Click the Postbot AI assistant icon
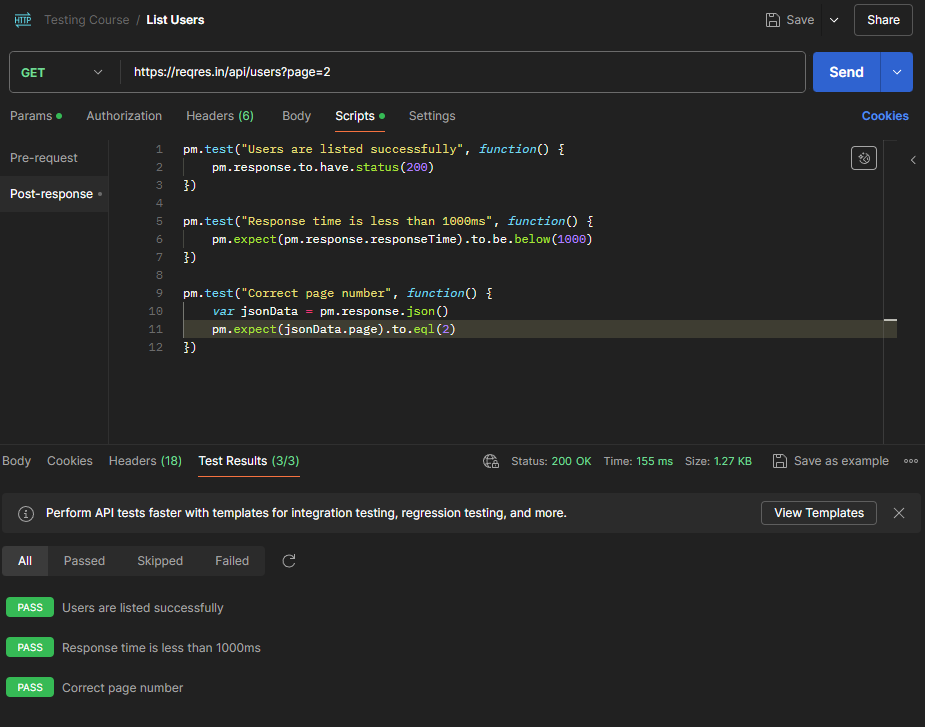This screenshot has width=925, height=727. pos(864,158)
